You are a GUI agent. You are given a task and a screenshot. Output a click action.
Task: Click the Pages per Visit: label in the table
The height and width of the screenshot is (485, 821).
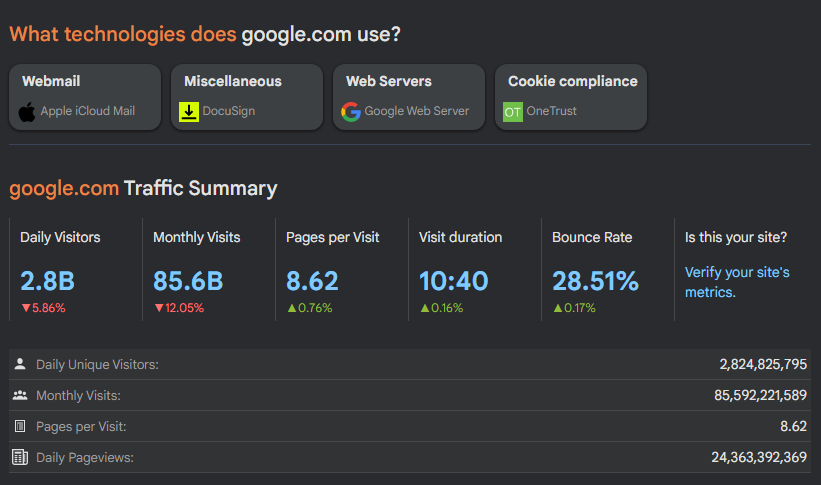[x=81, y=426]
